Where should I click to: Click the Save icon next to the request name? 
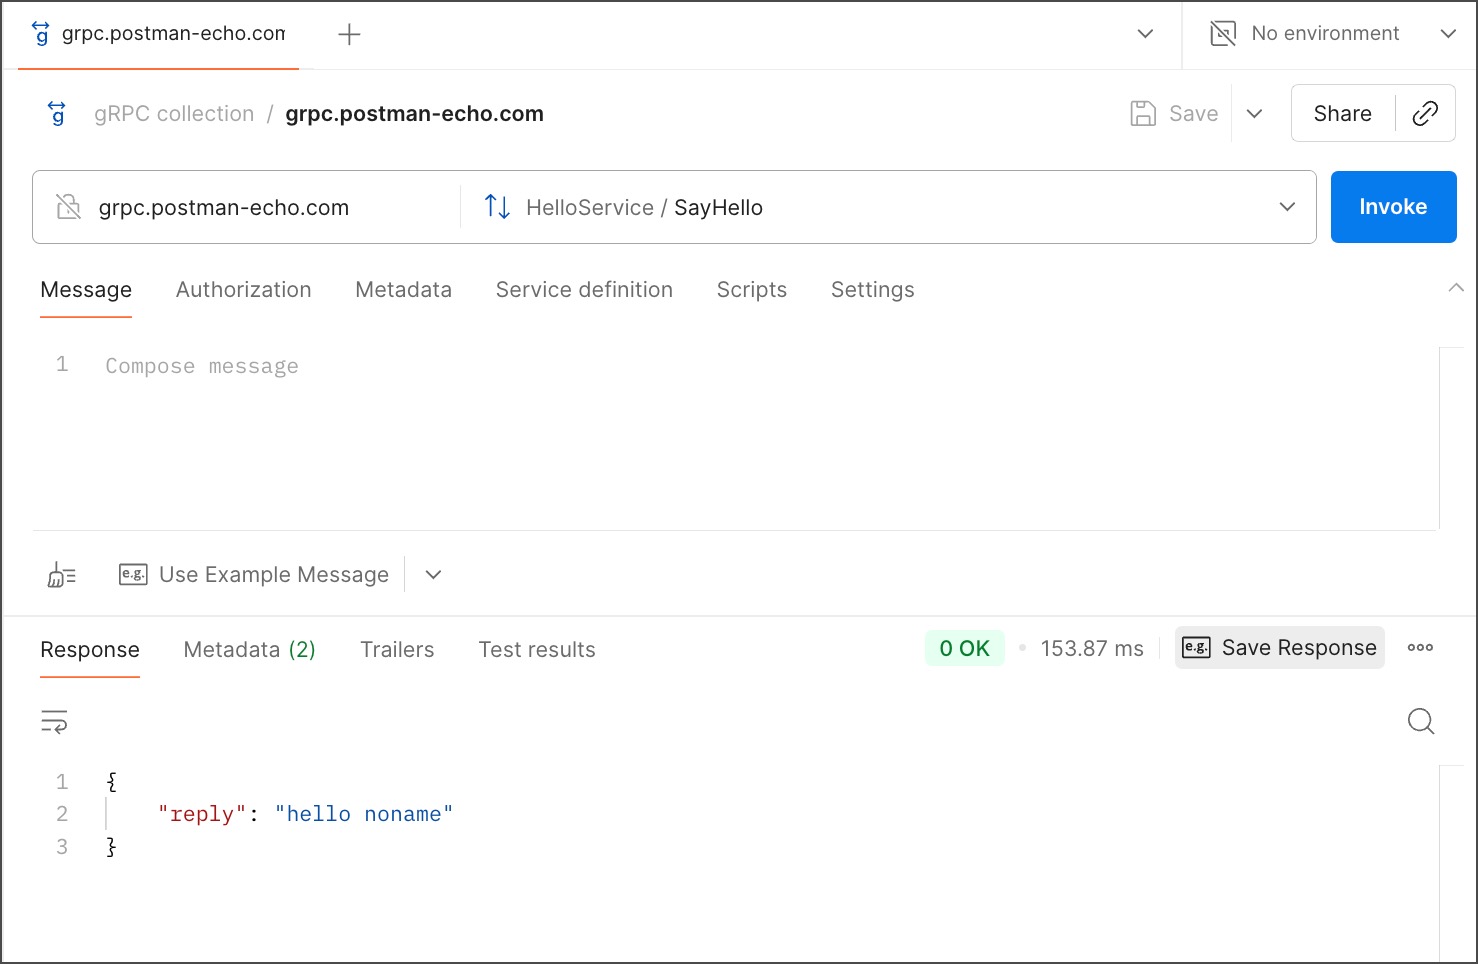tap(1142, 113)
